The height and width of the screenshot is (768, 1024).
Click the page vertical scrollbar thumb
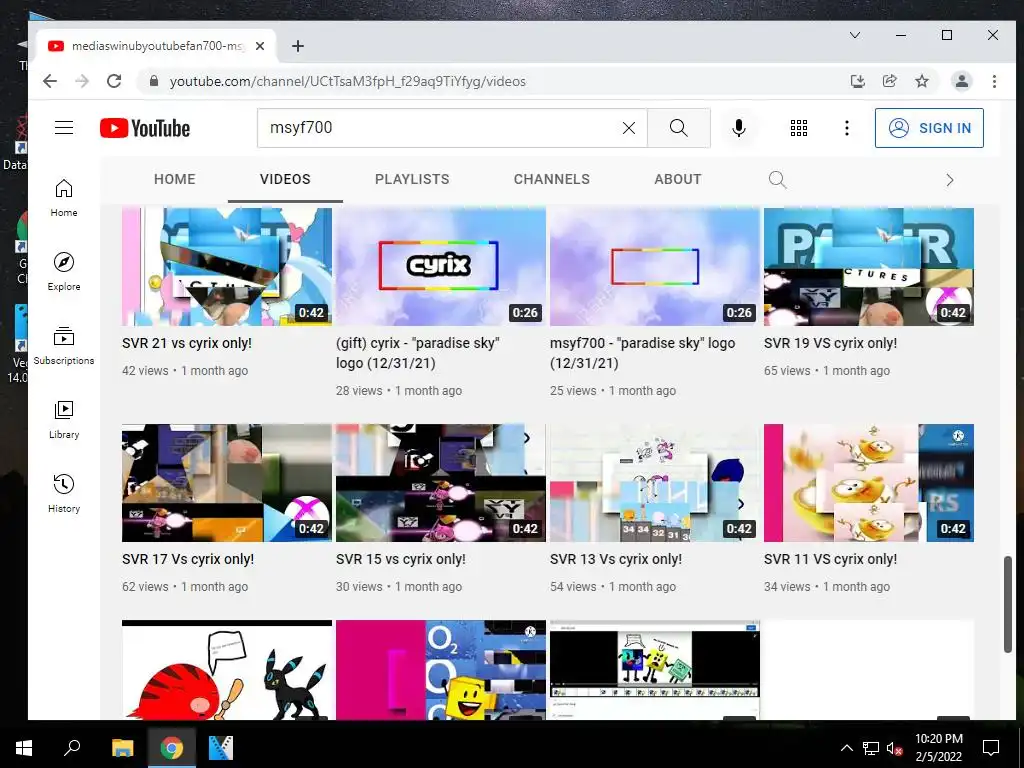1008,604
